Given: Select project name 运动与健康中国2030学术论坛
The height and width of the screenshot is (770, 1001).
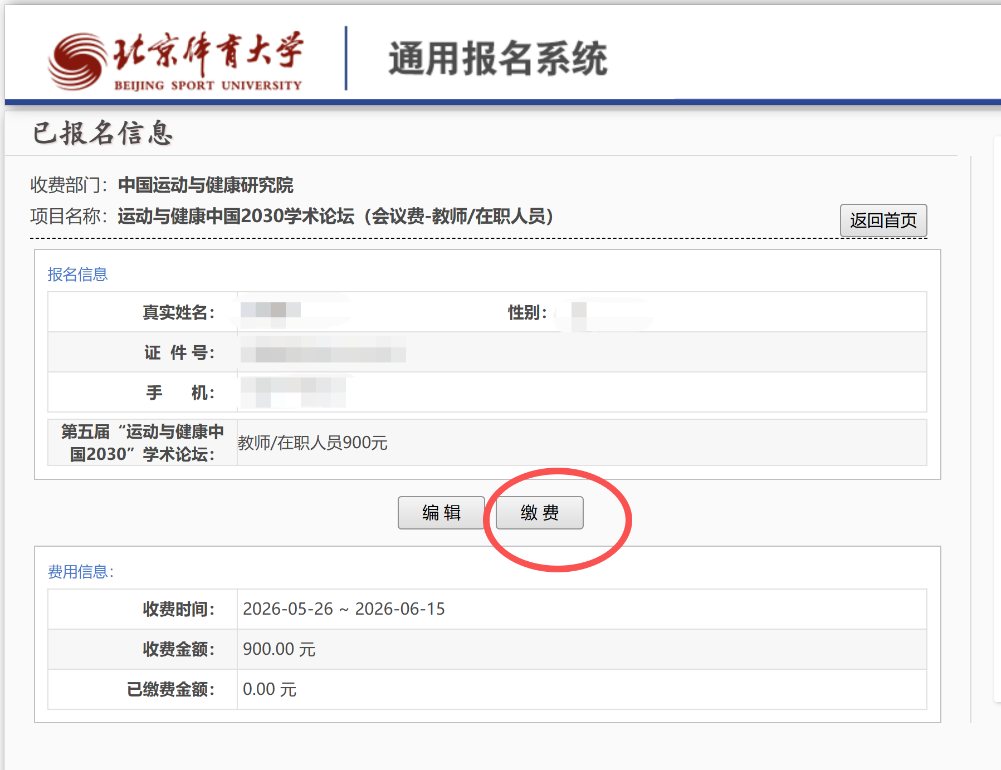Looking at the screenshot, I should 236,216.
